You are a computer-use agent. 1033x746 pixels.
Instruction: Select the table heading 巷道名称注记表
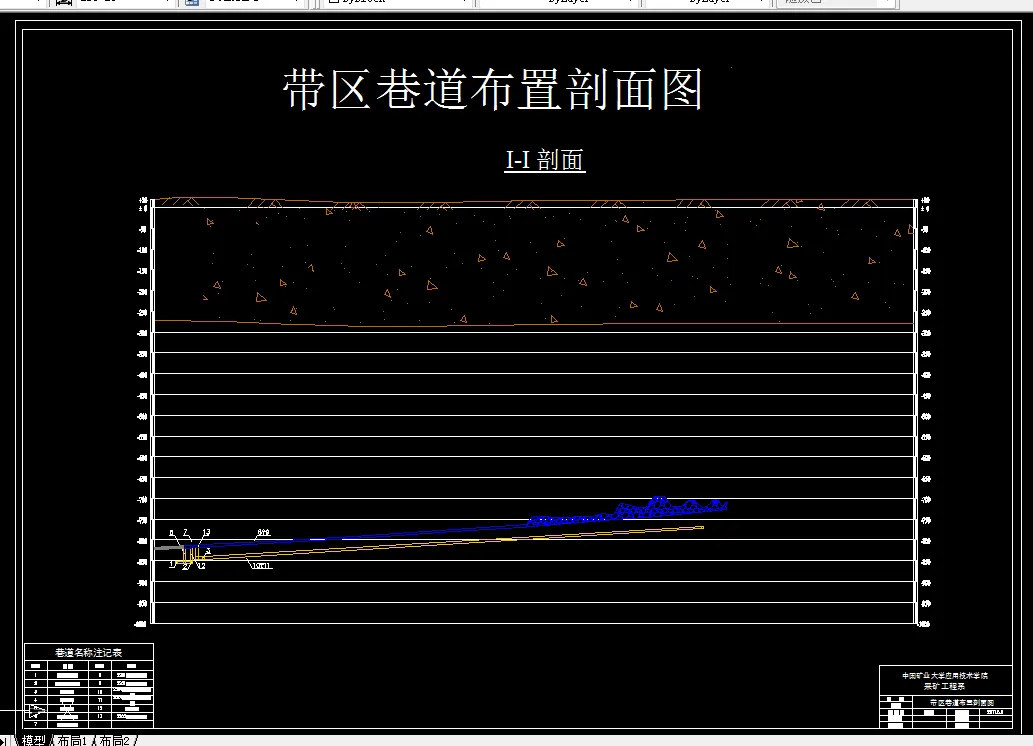88,652
